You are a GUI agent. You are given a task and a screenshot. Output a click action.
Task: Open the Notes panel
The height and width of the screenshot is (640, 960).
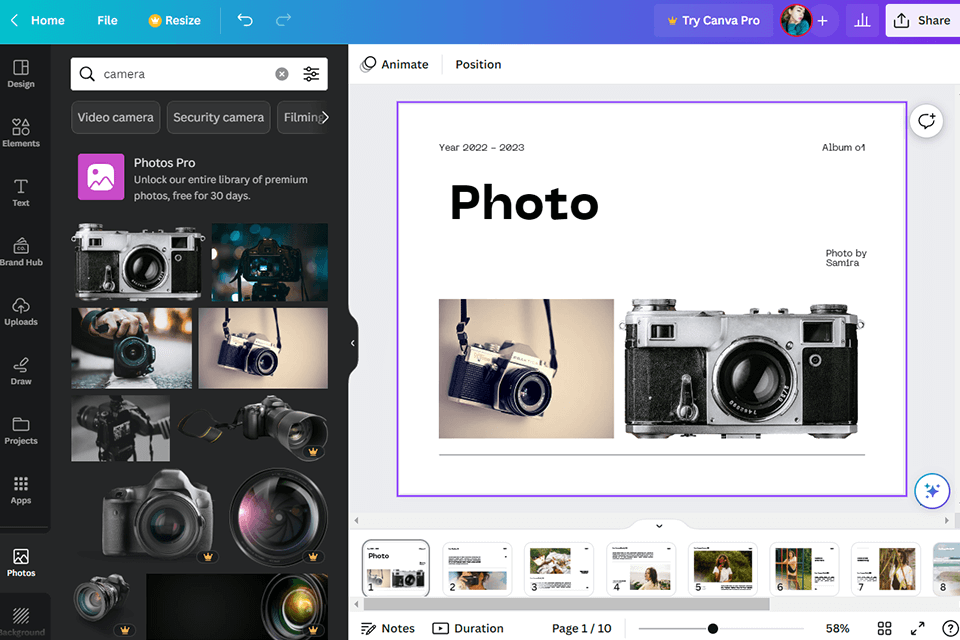click(x=388, y=628)
